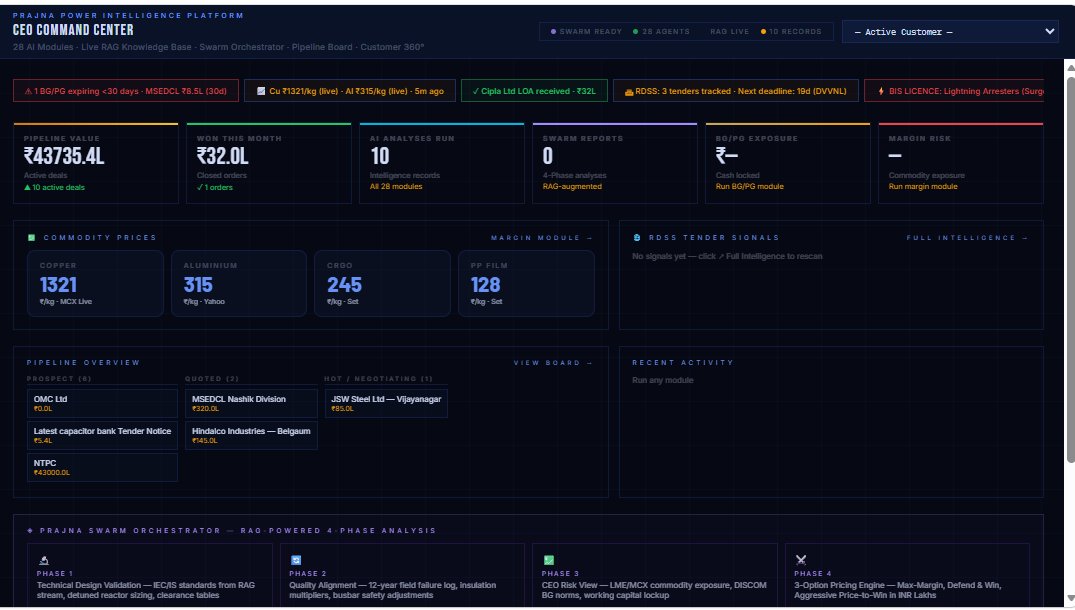Click the 28 Agents status indicator
1075x610 pixels.
click(661, 32)
